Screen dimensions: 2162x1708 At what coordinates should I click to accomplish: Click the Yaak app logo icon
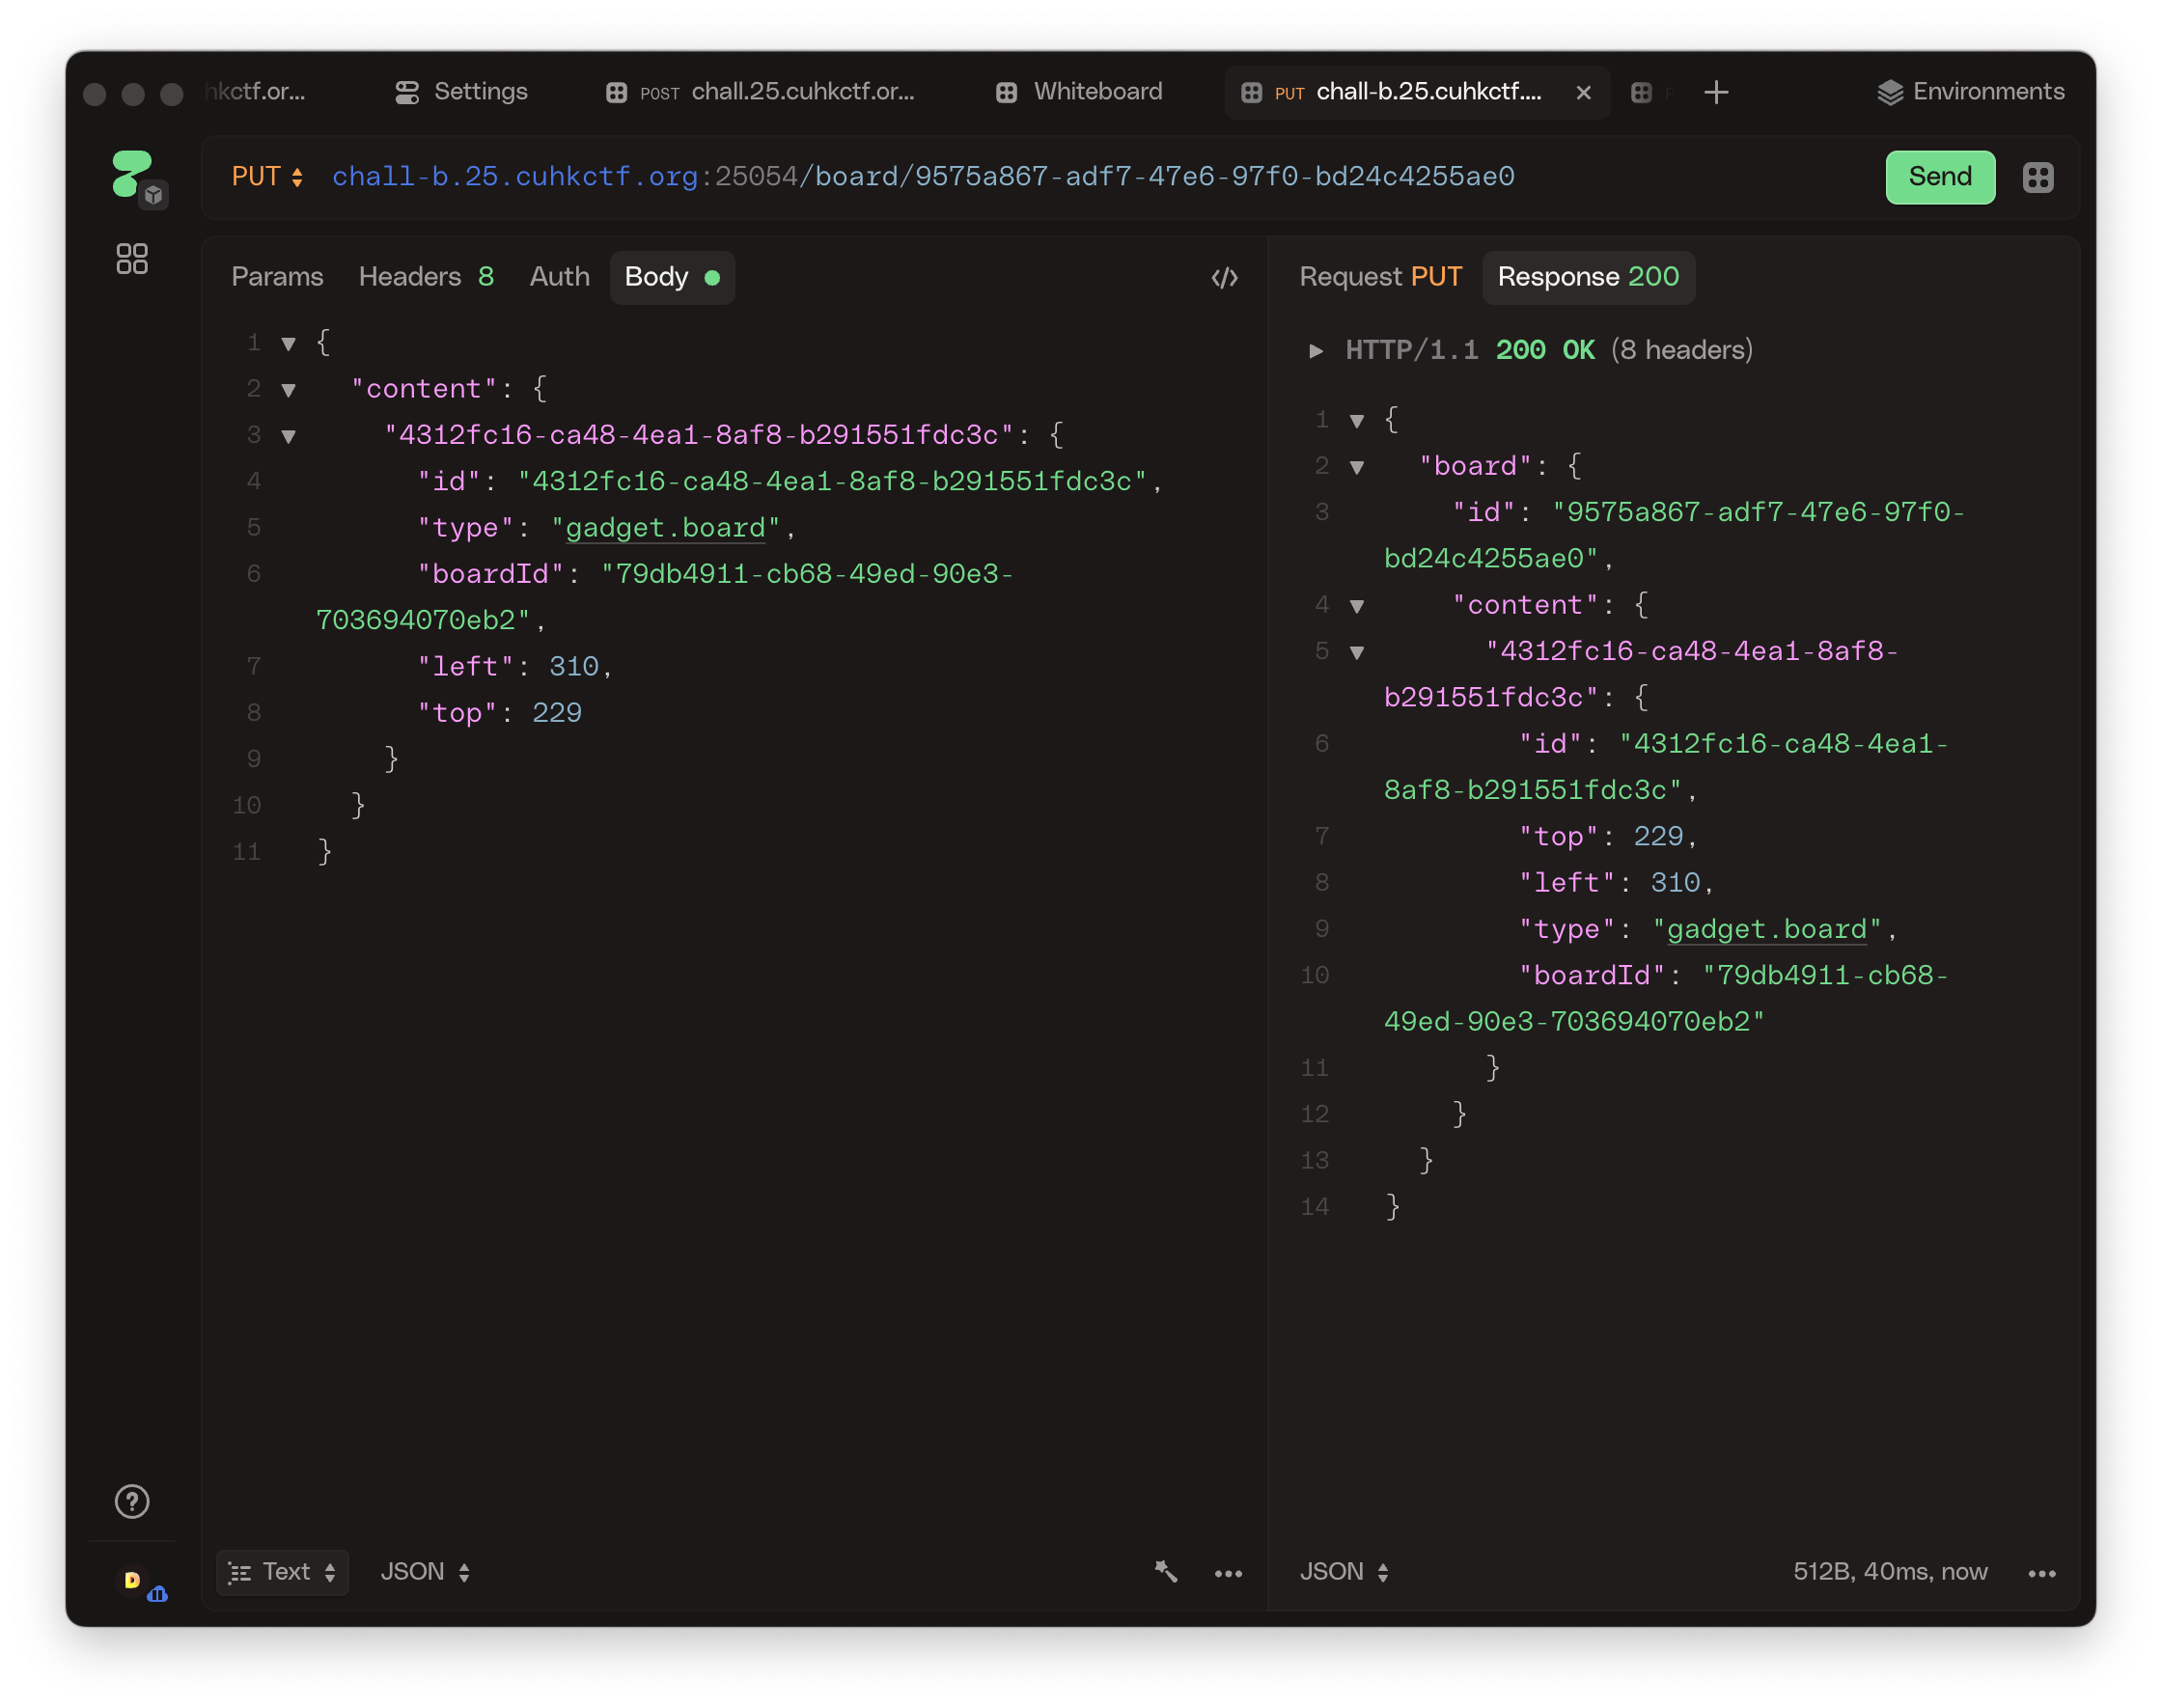point(133,174)
